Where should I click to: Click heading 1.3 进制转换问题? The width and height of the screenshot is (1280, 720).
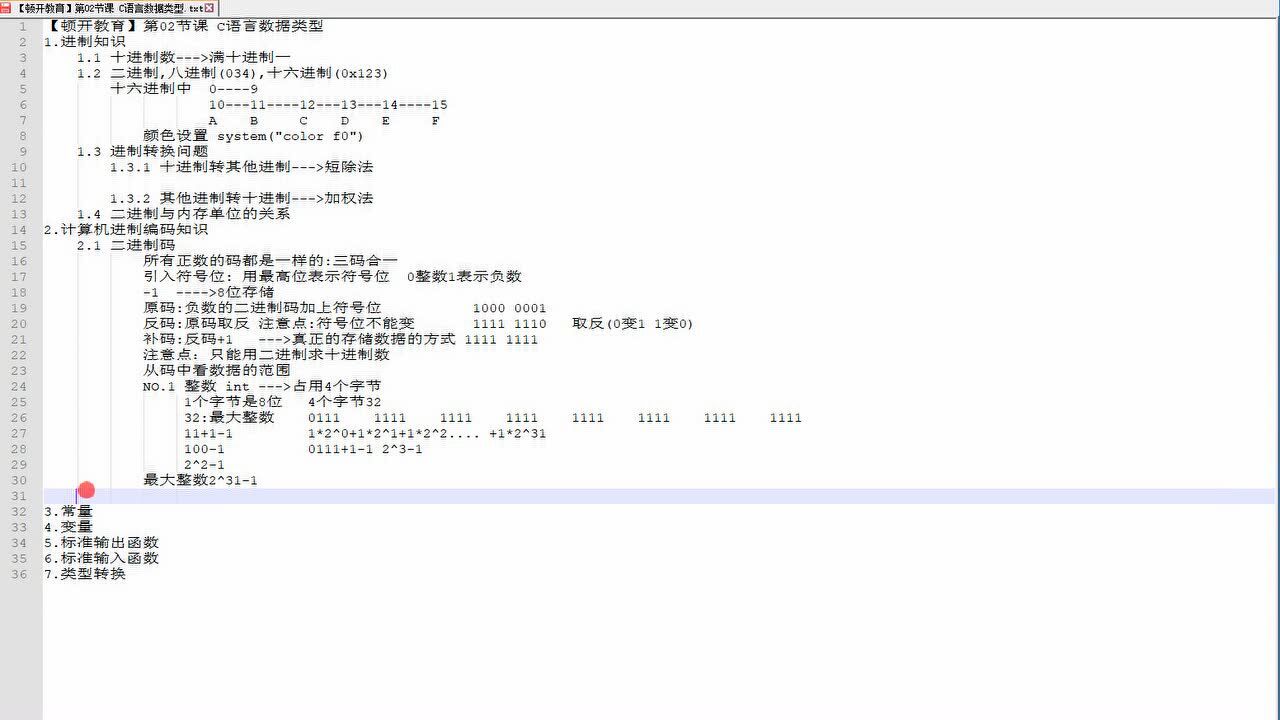[143, 152]
